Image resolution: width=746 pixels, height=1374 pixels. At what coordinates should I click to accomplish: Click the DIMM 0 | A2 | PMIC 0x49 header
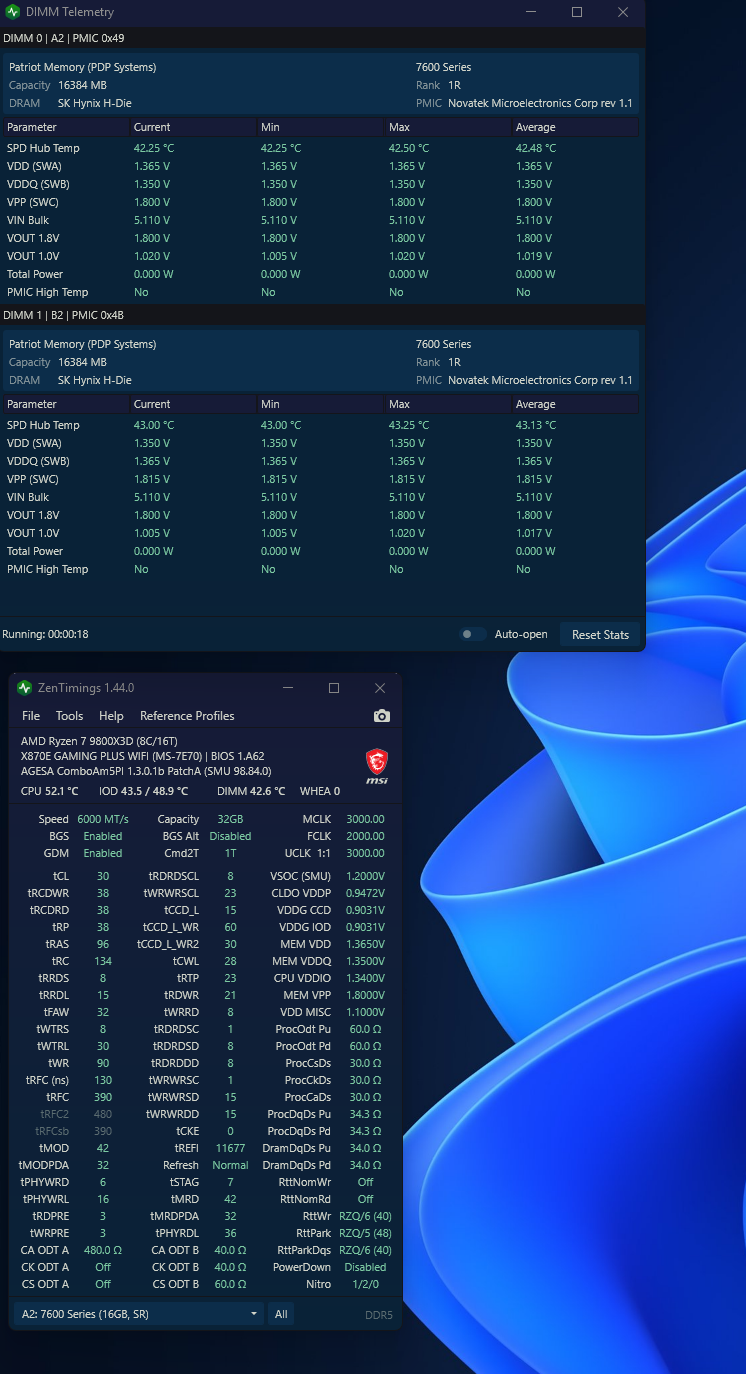click(x=64, y=38)
